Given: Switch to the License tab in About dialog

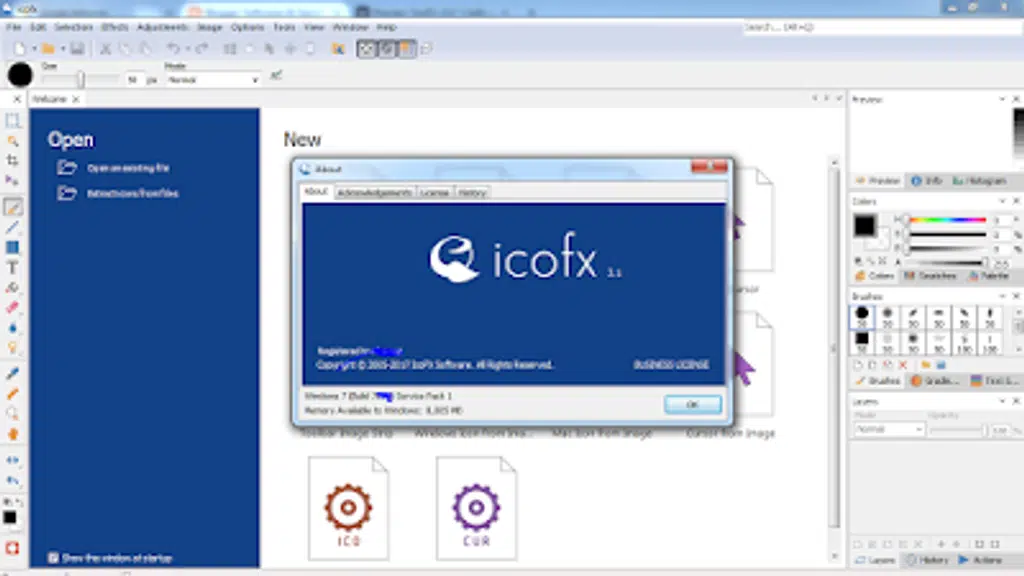Looking at the screenshot, I should click(434, 193).
